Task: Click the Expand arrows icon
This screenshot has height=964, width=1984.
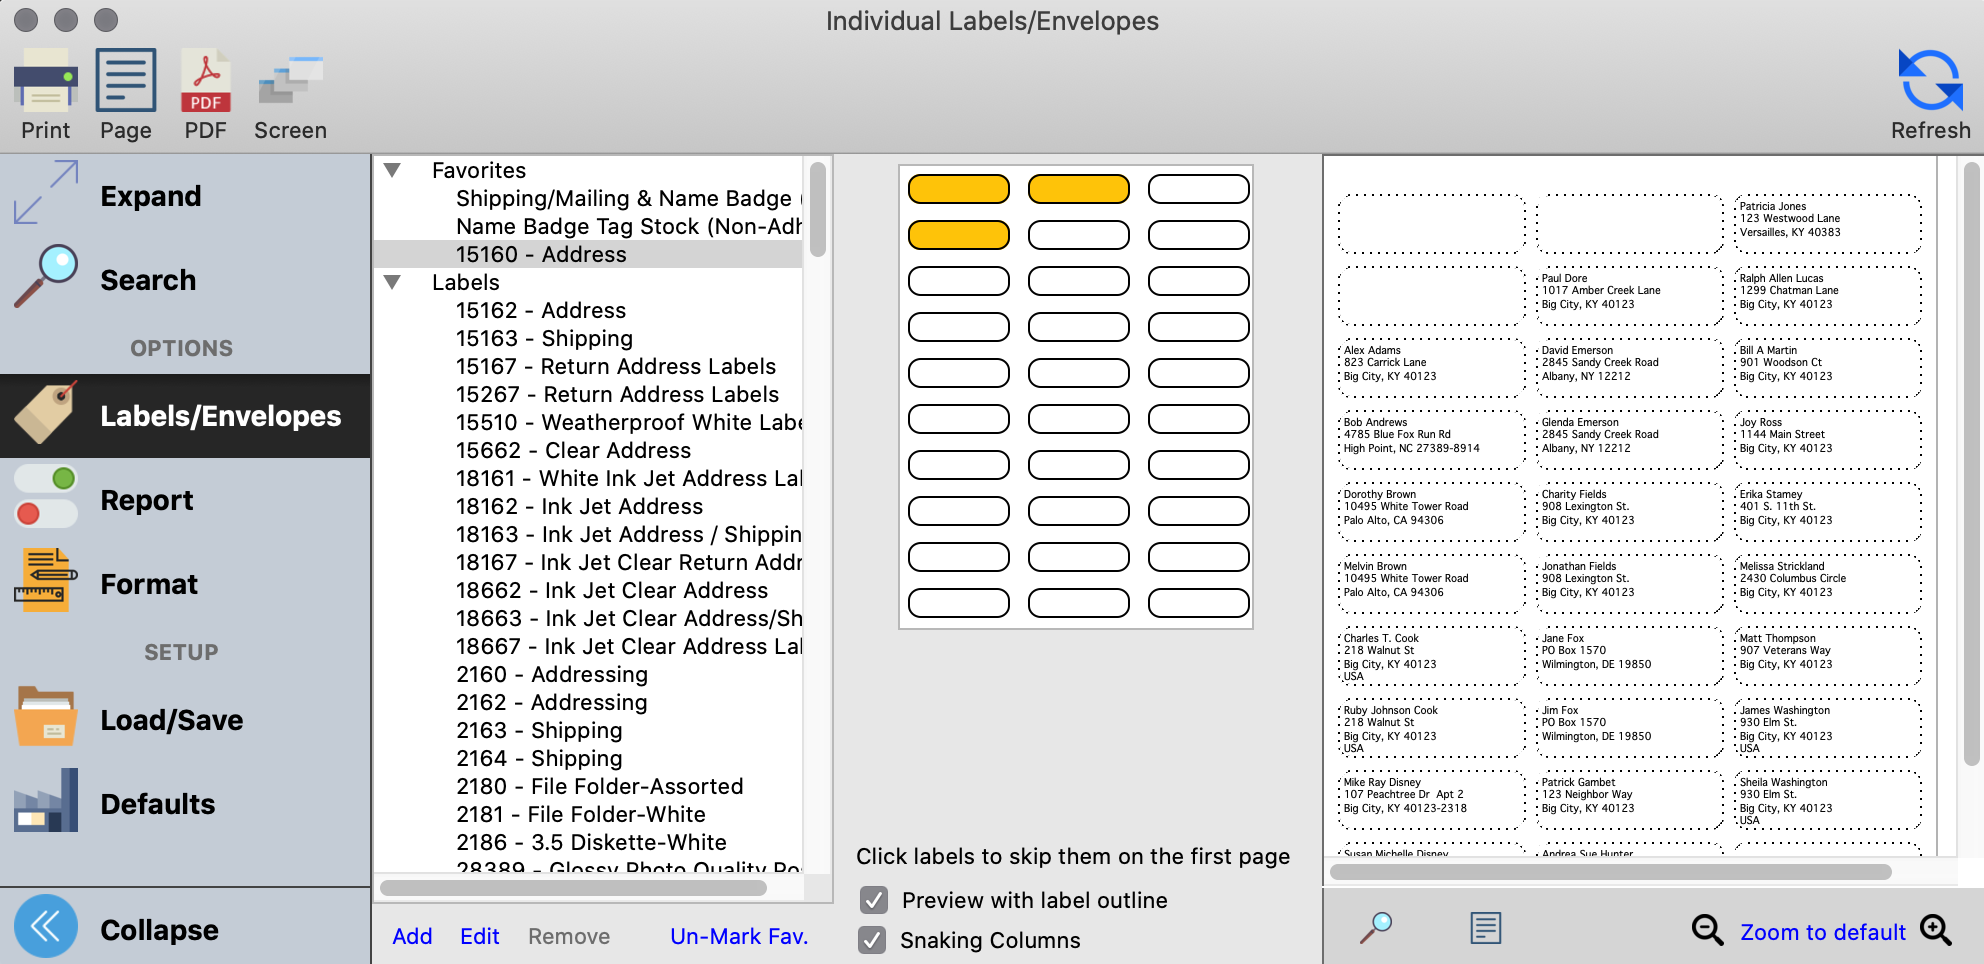Action: tap(46, 192)
